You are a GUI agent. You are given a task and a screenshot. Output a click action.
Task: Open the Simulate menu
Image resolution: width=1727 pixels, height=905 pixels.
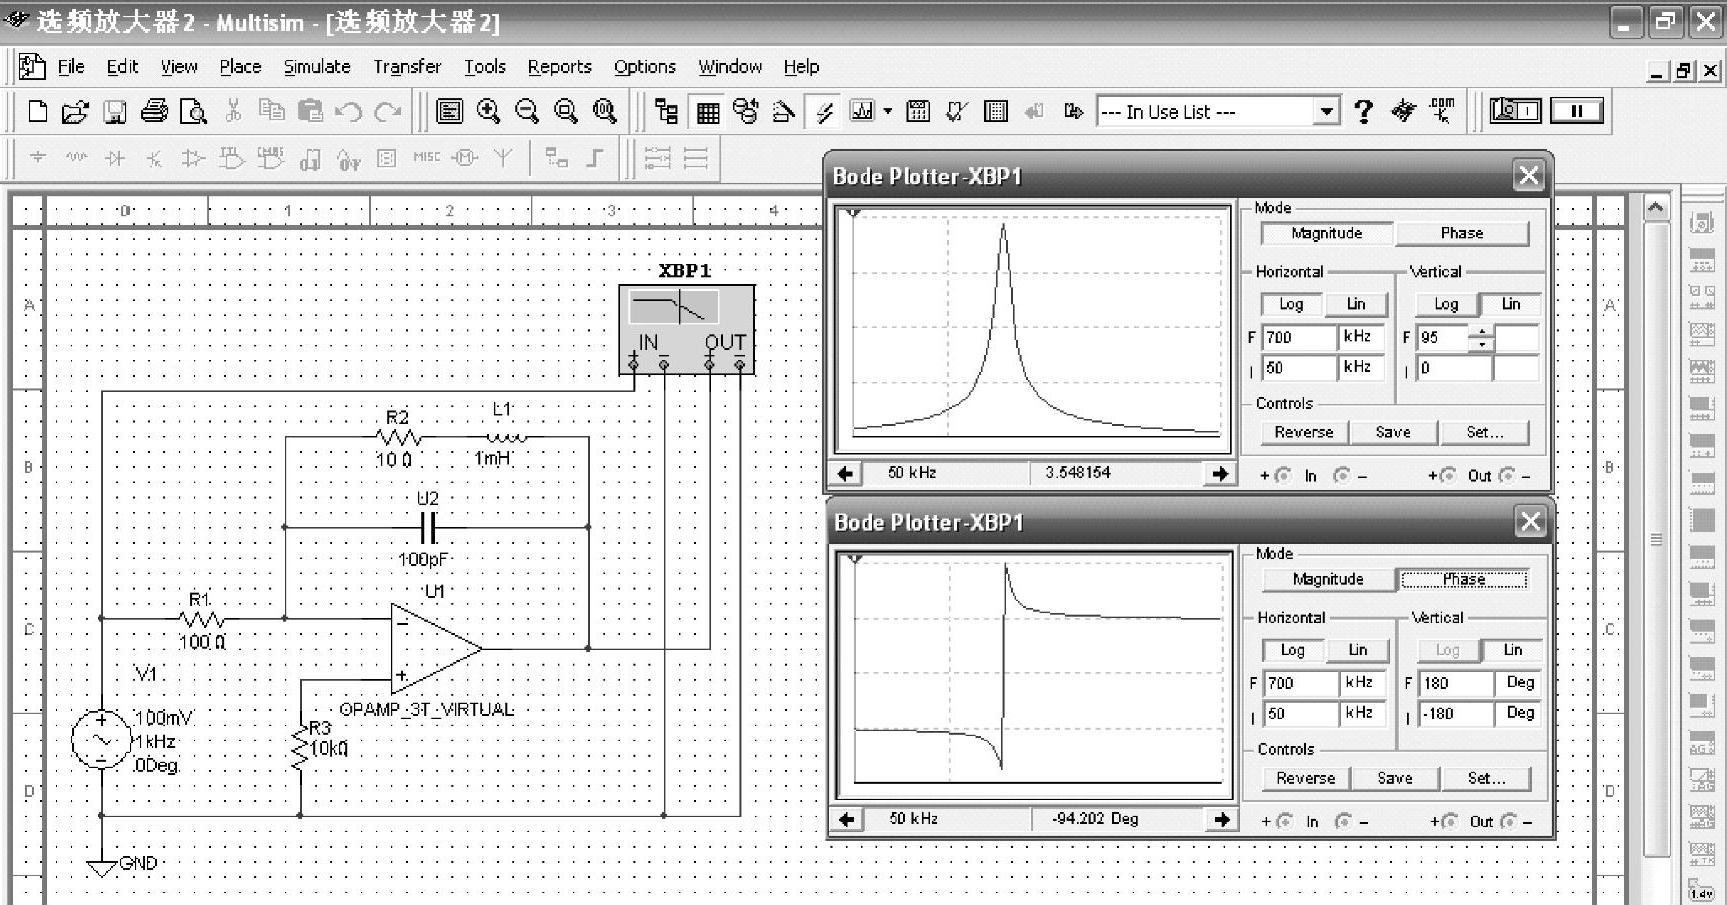point(317,67)
